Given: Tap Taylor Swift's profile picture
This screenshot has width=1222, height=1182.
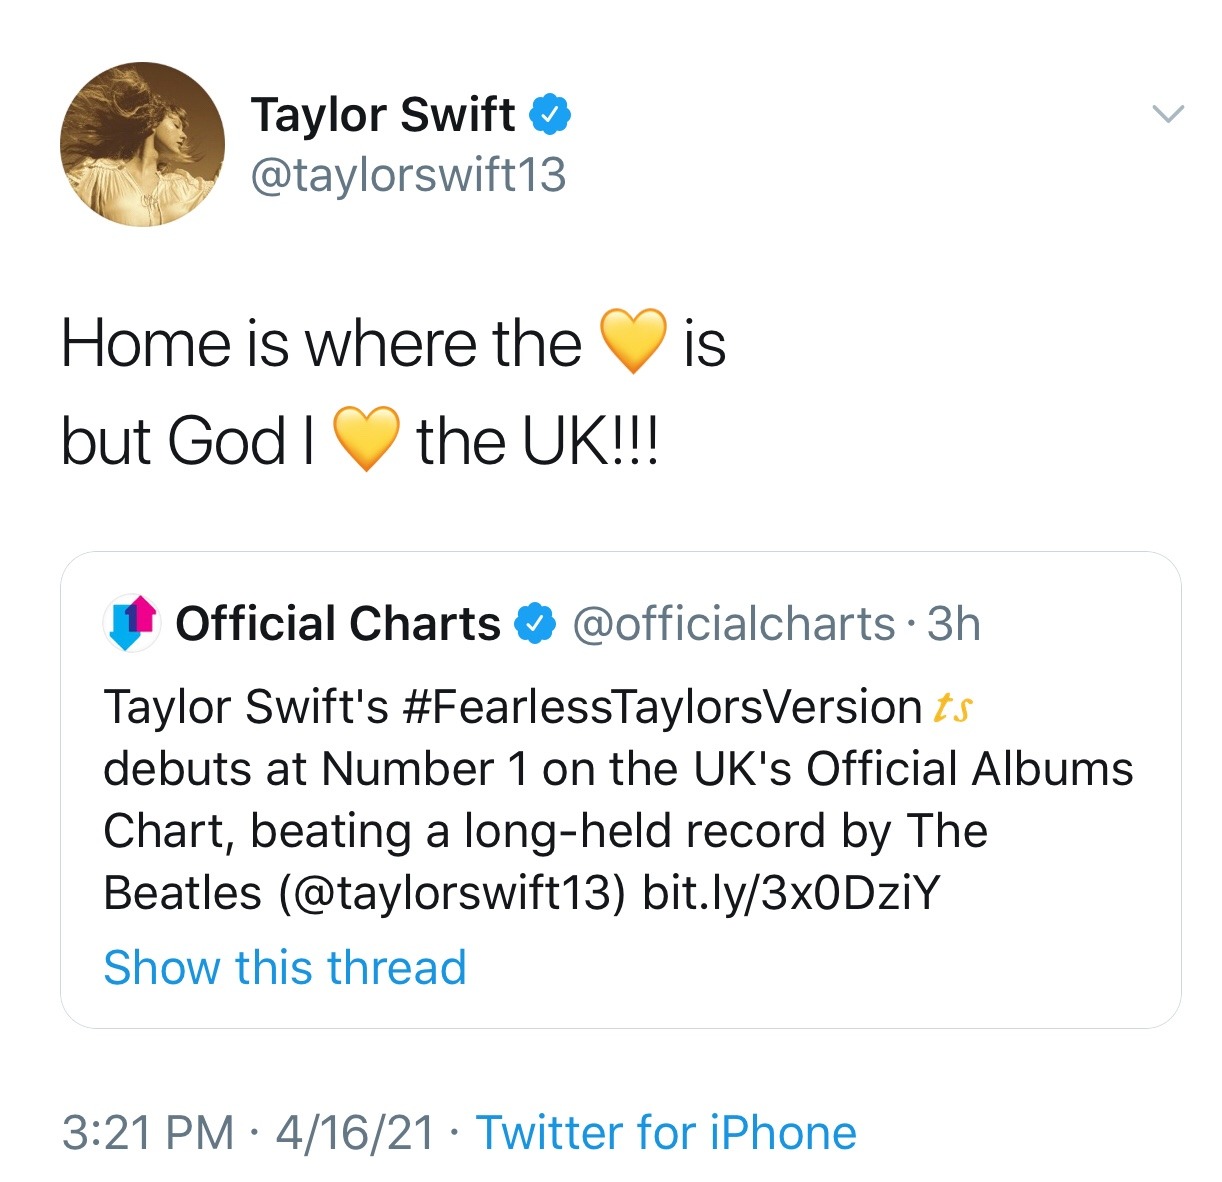Looking at the screenshot, I should tap(142, 144).
